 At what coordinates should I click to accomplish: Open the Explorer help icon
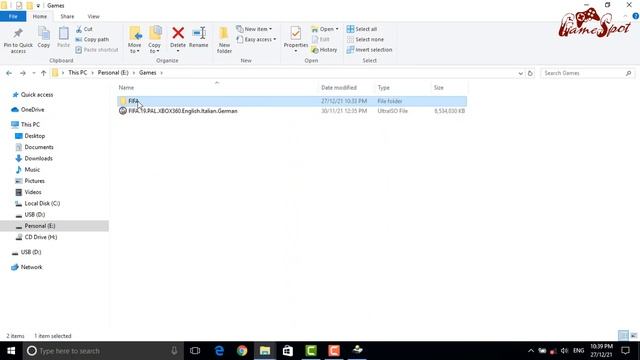click(636, 16)
